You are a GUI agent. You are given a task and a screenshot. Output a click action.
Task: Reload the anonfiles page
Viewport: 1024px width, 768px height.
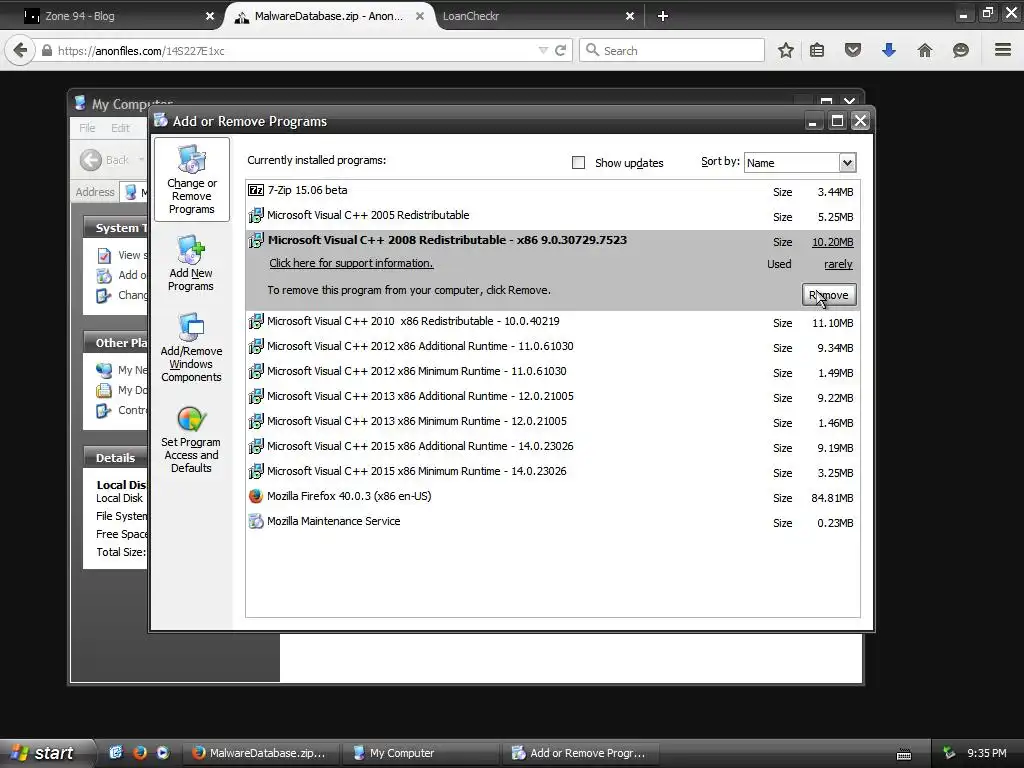pos(560,50)
